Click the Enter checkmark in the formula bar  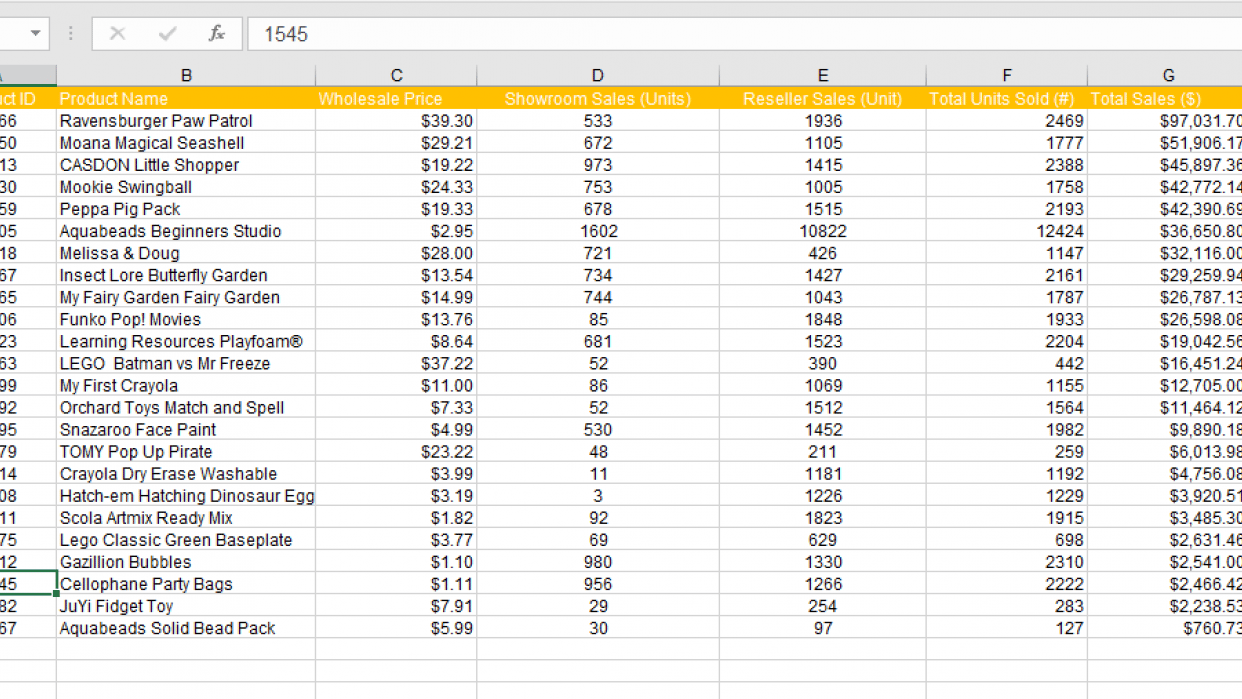click(x=167, y=34)
